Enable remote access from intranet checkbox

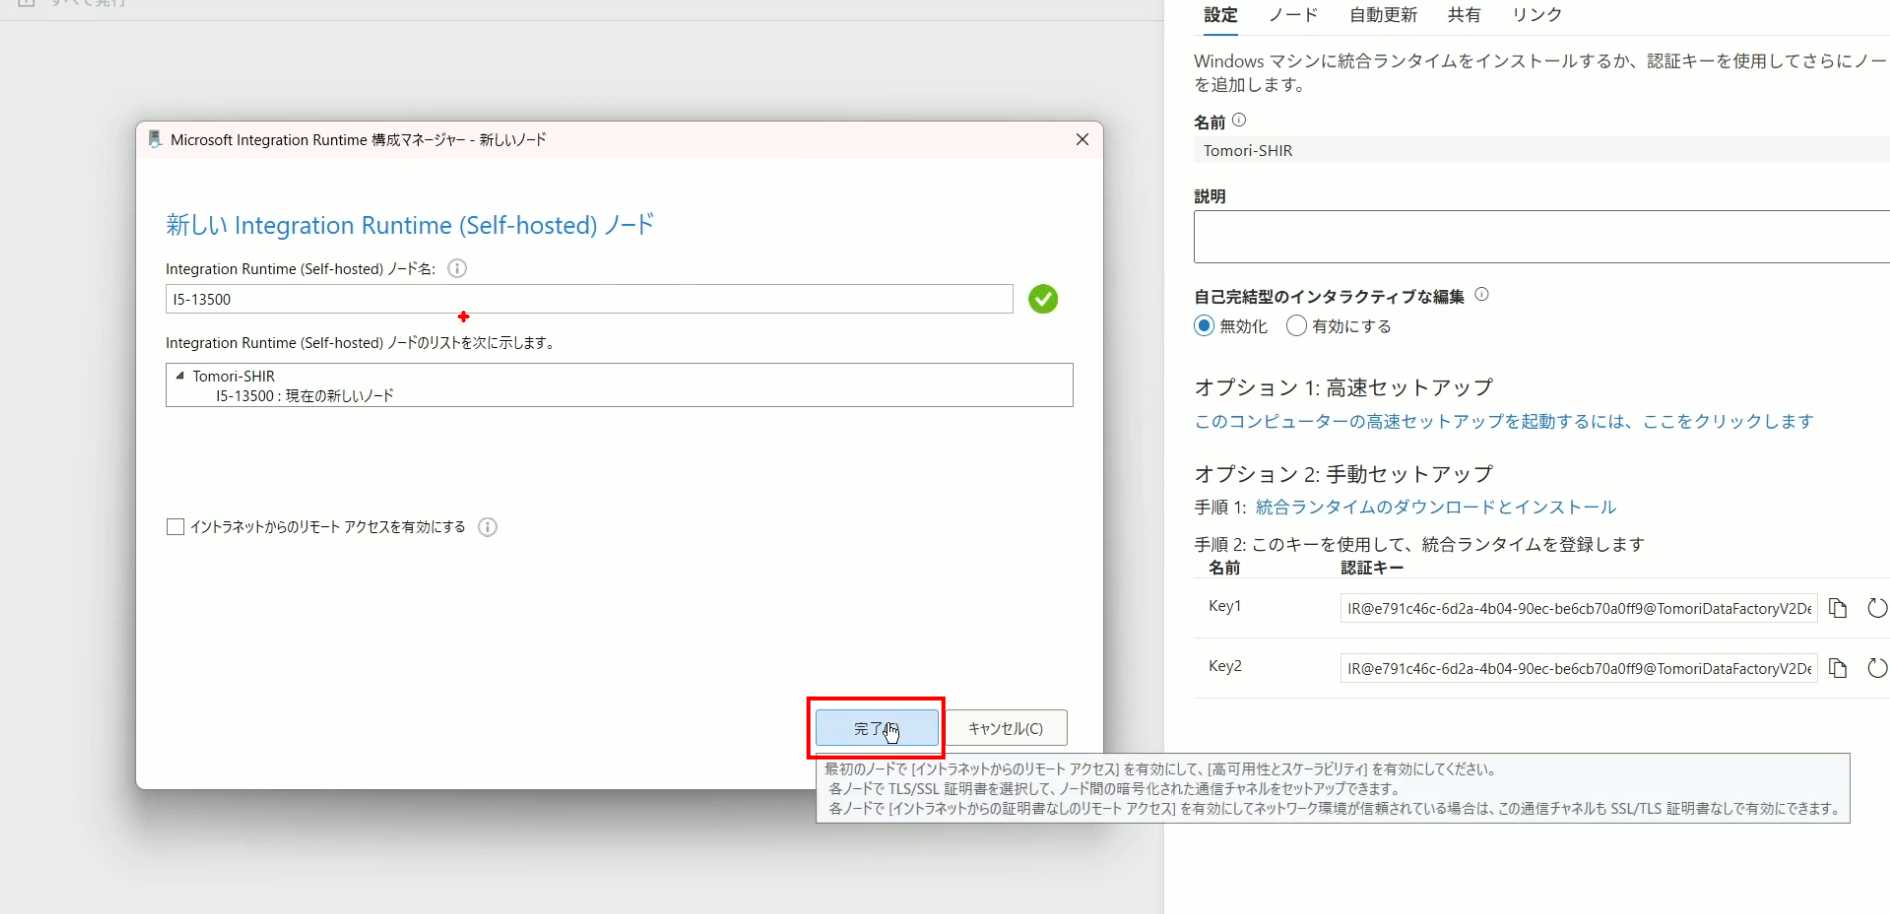point(176,527)
